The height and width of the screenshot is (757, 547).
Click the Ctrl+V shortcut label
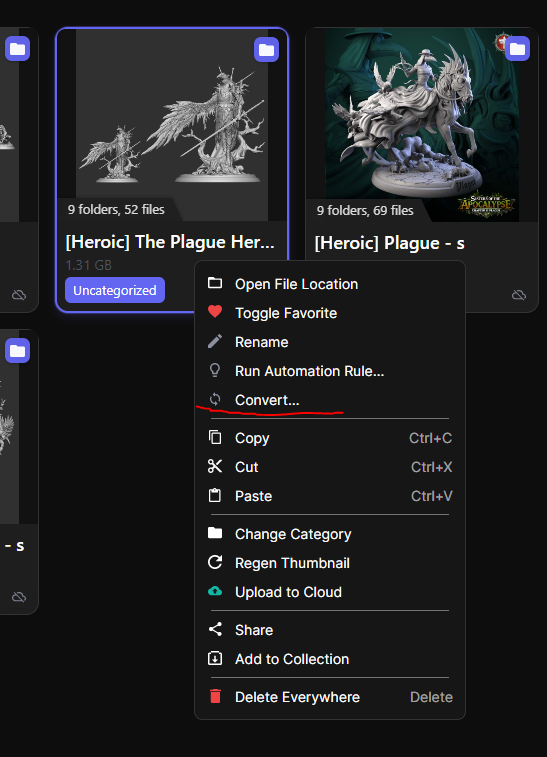point(432,496)
